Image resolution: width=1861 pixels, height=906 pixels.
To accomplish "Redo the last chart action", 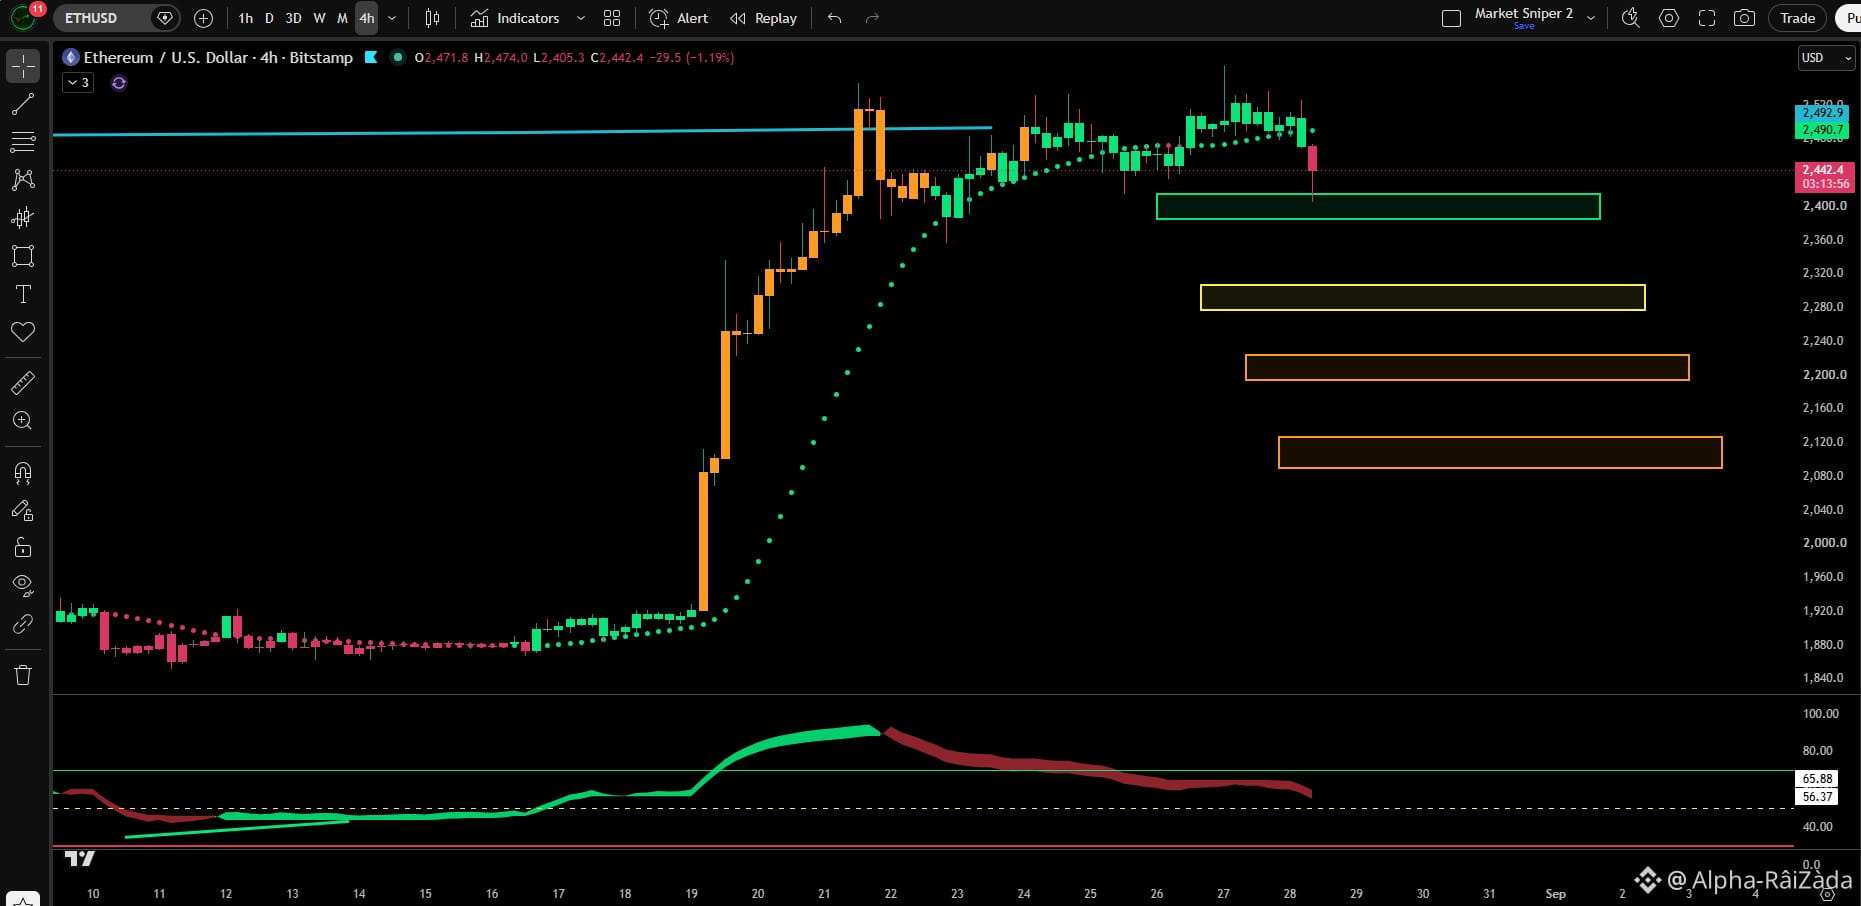I will [872, 18].
